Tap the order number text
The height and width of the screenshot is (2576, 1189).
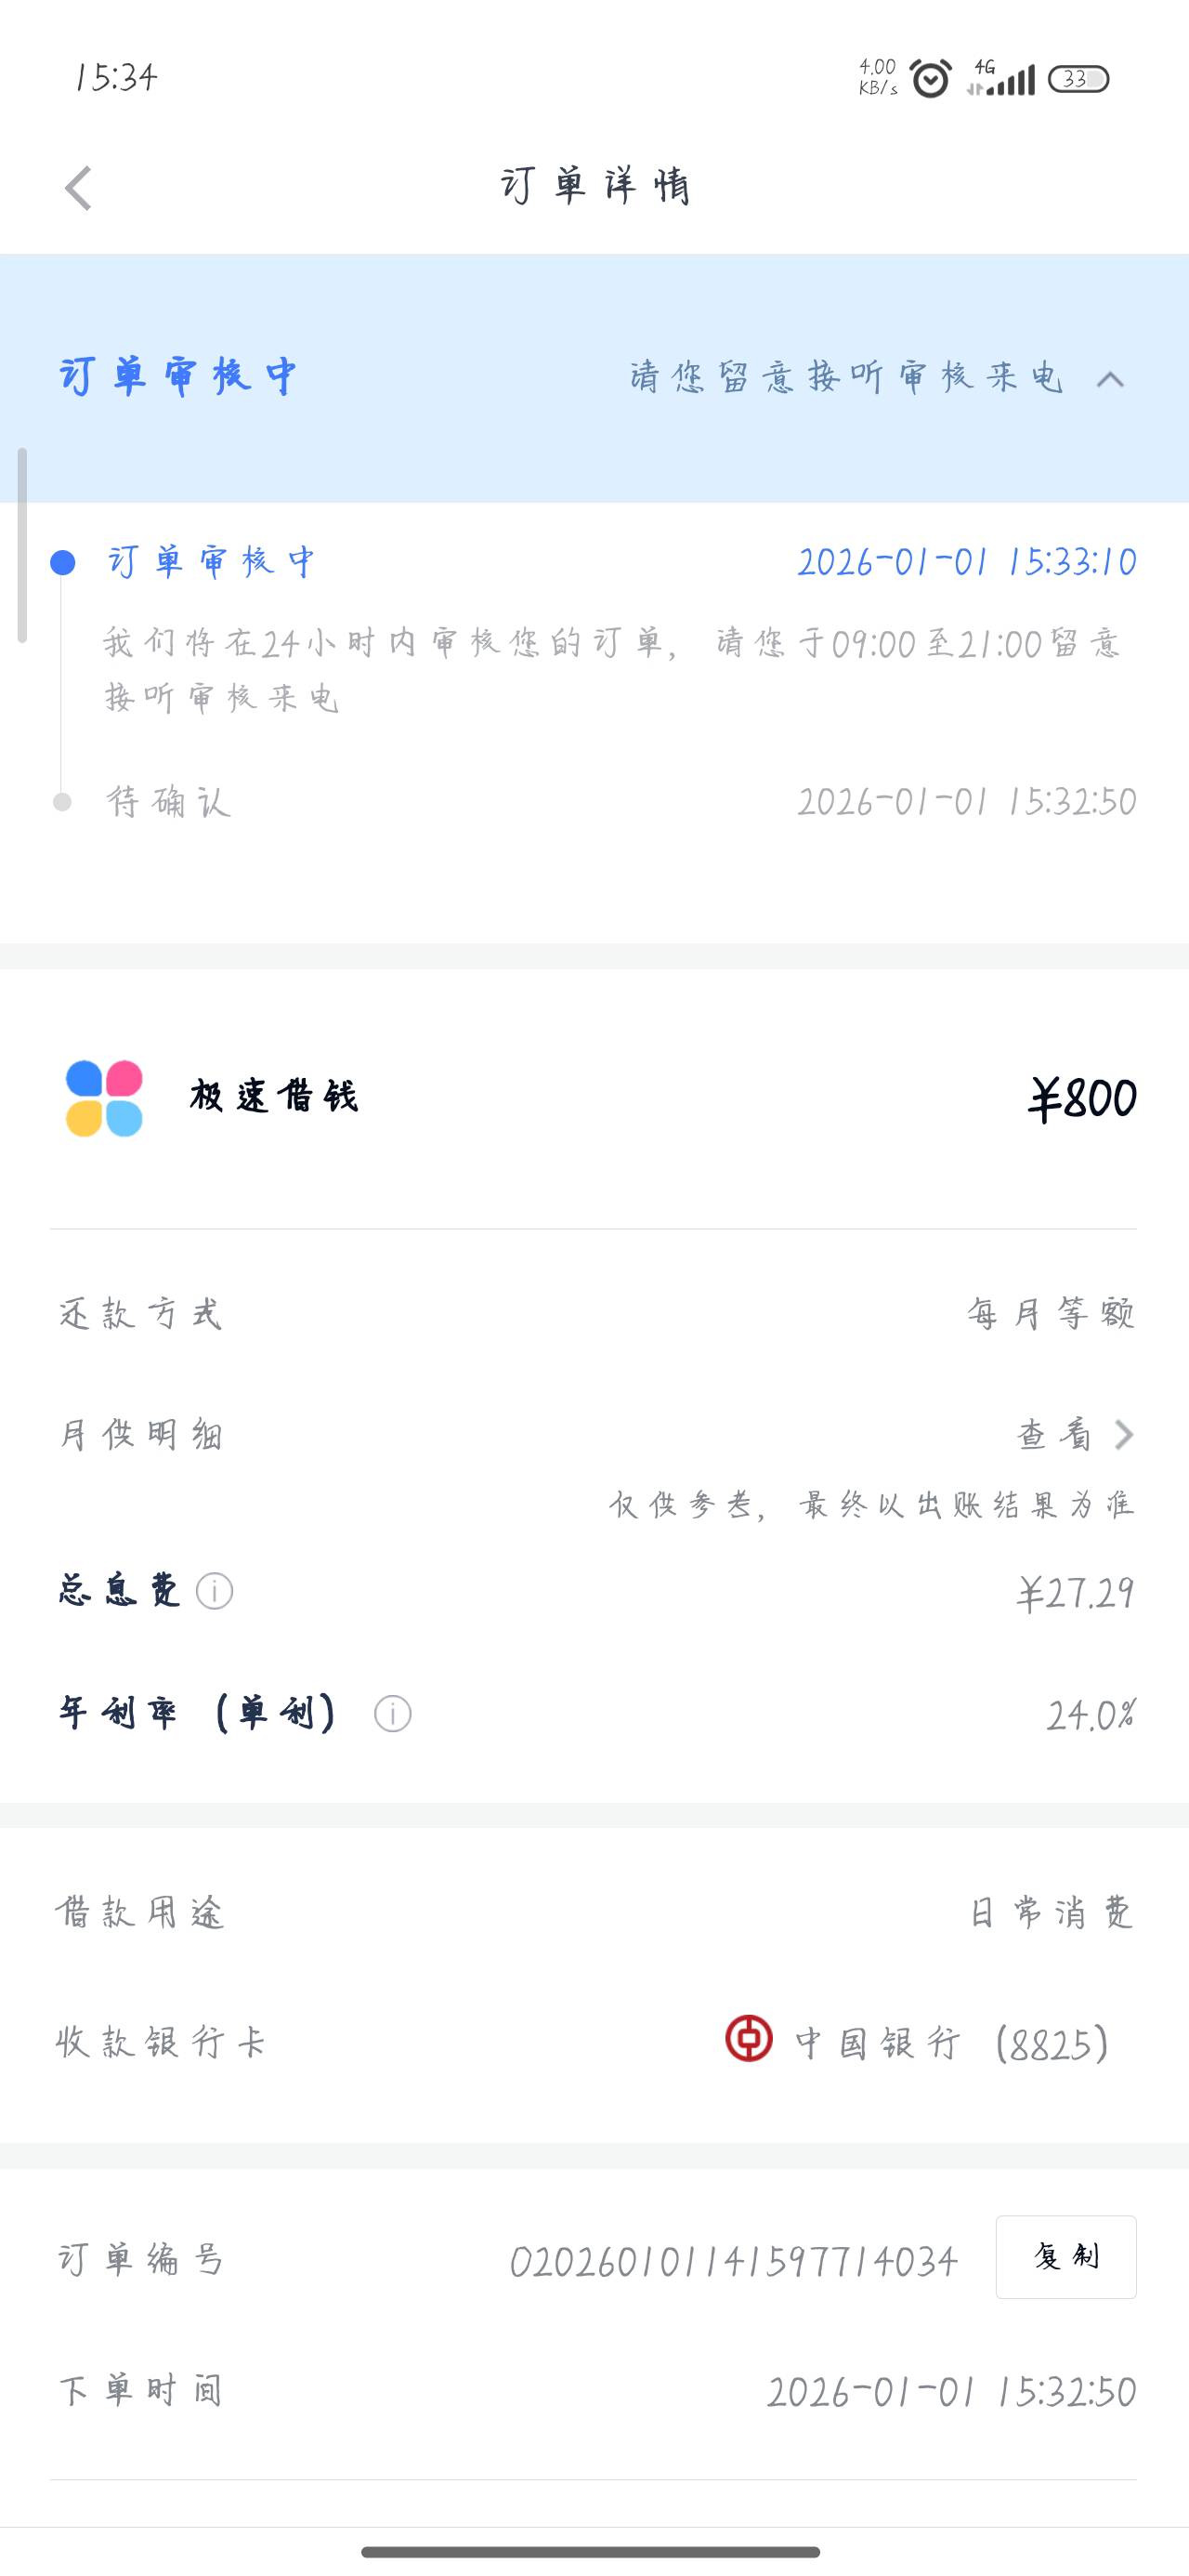tap(733, 2261)
